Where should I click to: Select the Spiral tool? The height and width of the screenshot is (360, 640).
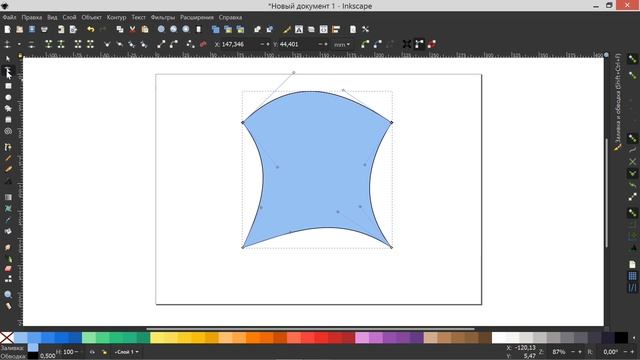[x=8, y=131]
